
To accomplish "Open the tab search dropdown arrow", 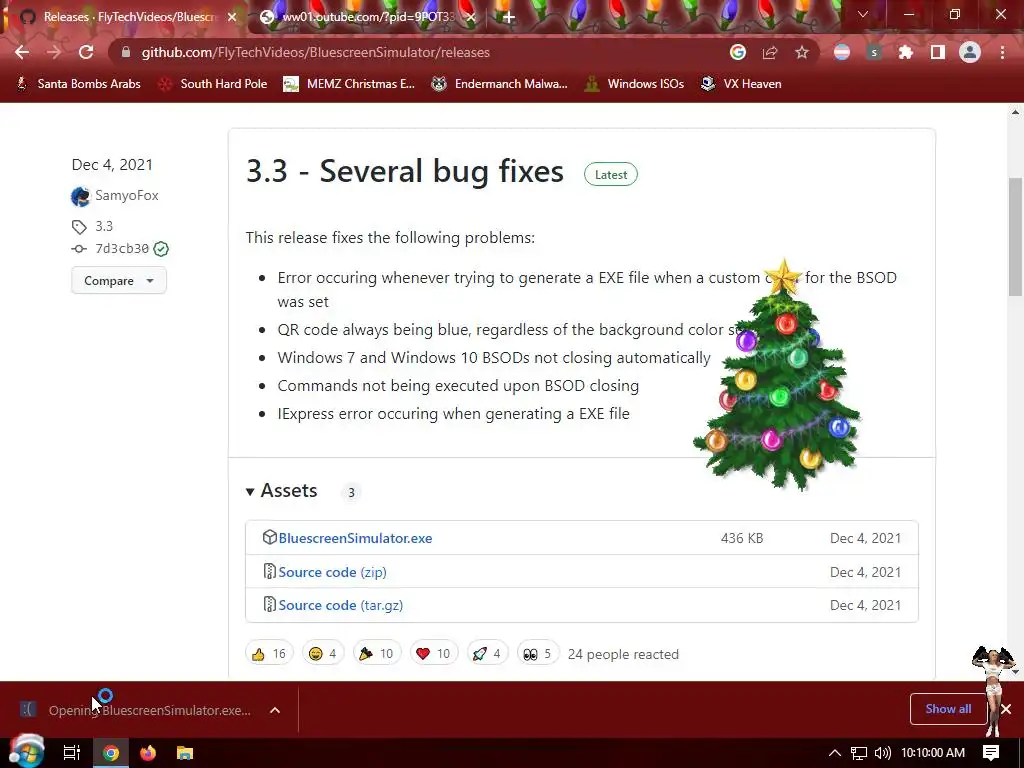I will tap(863, 14).
